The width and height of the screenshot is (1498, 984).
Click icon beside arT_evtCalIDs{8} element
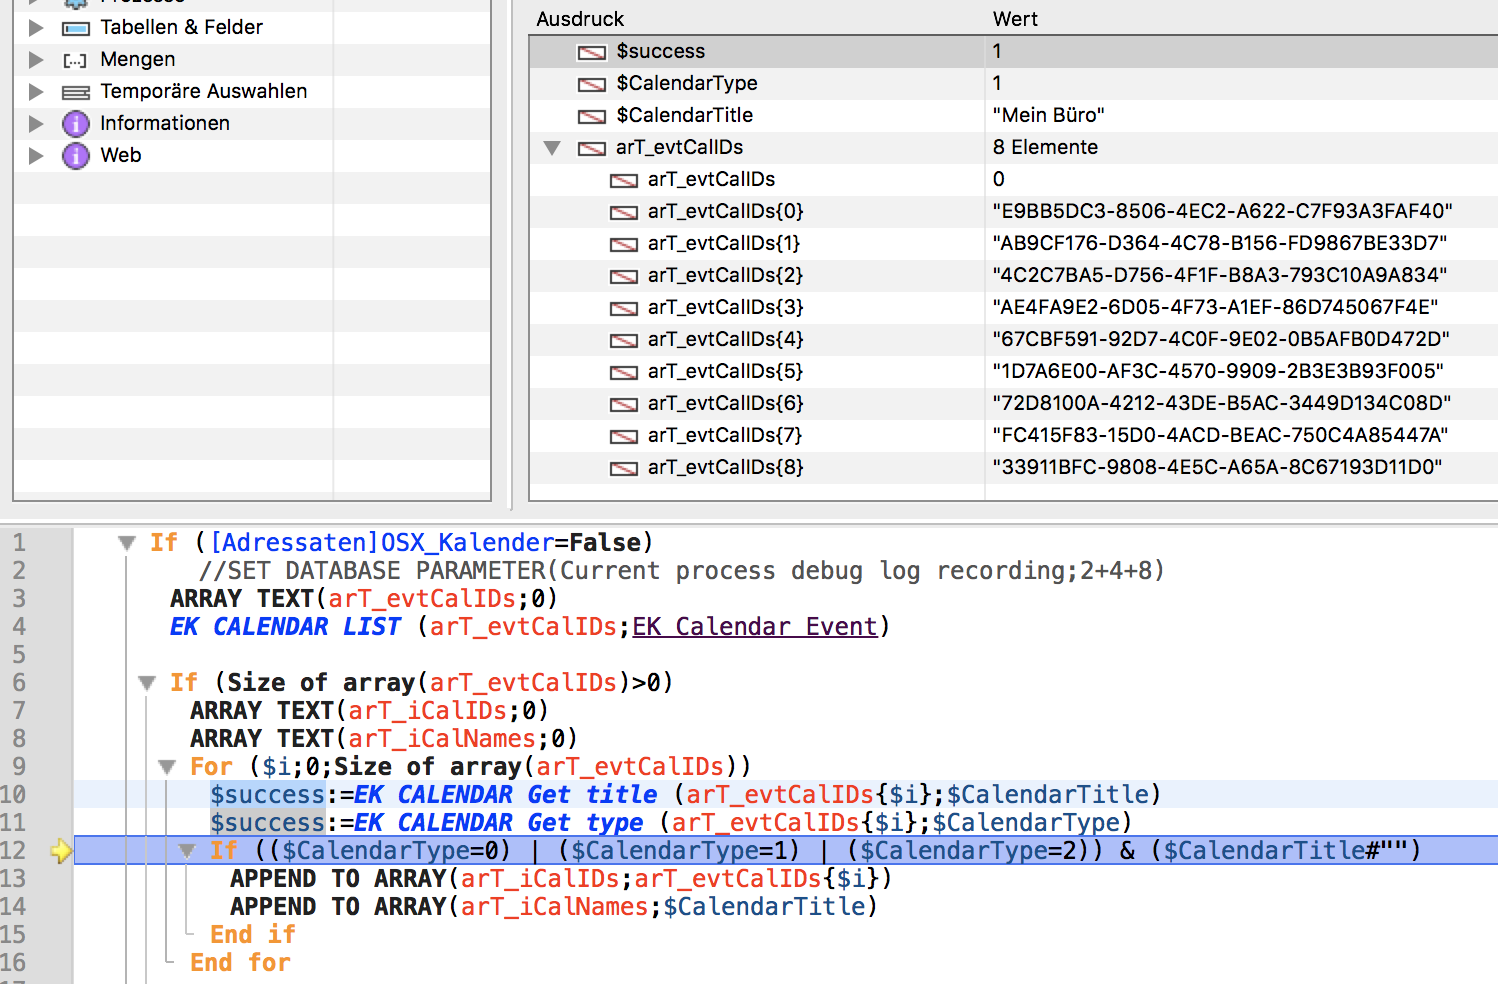click(624, 468)
